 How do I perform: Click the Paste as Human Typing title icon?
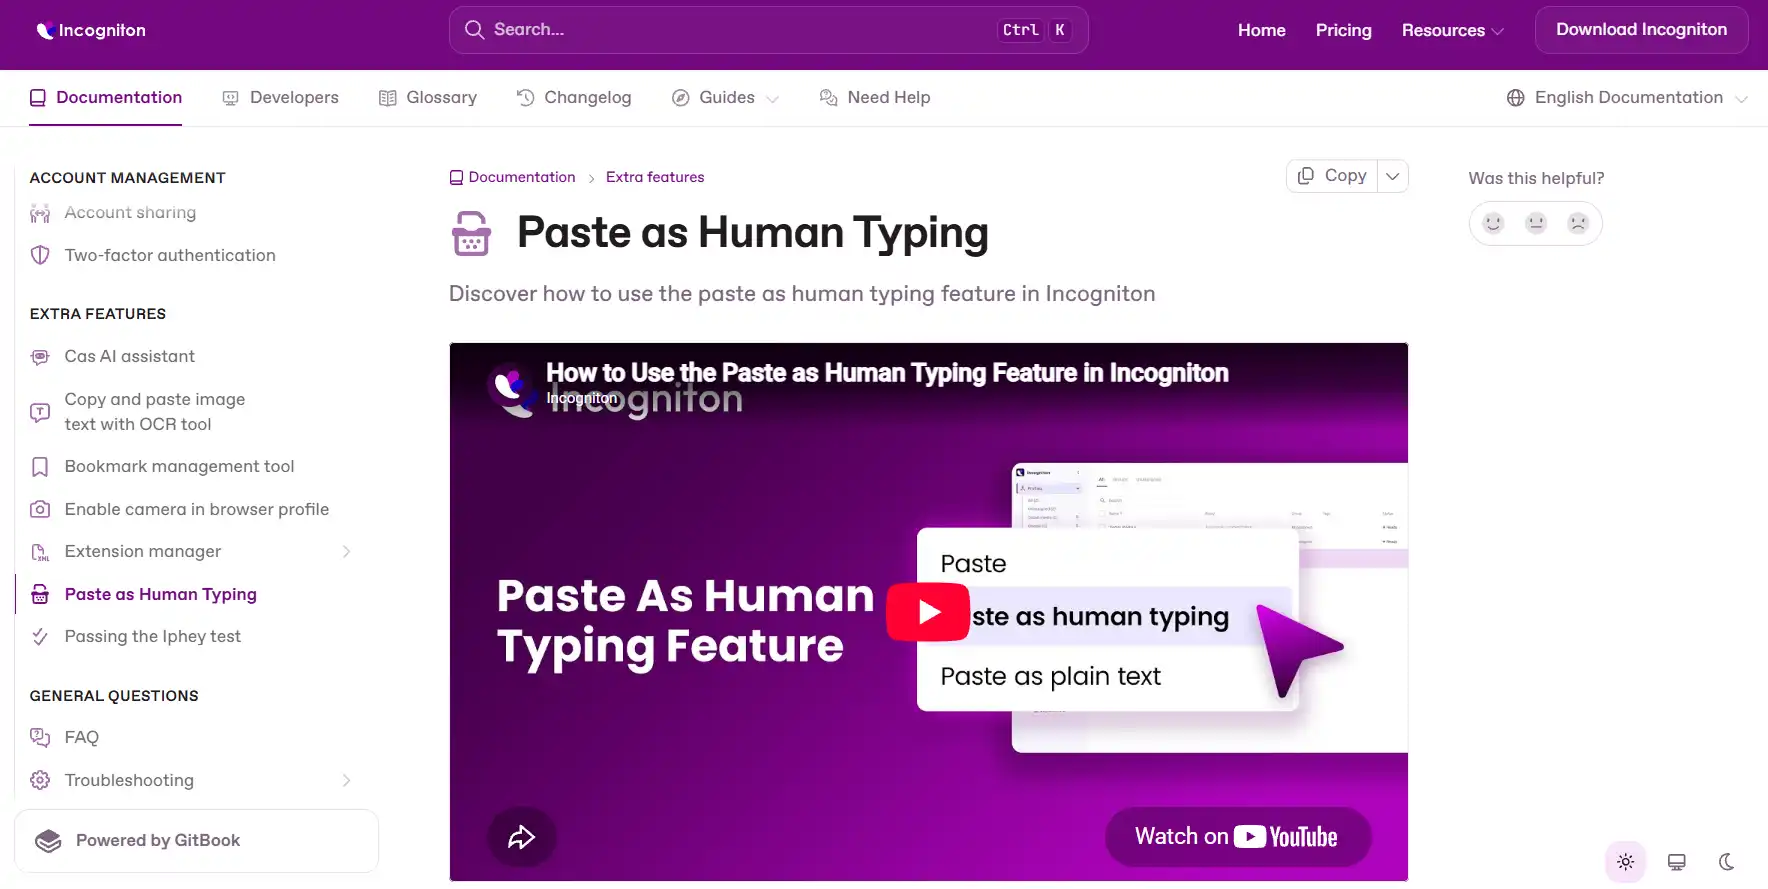(471, 233)
